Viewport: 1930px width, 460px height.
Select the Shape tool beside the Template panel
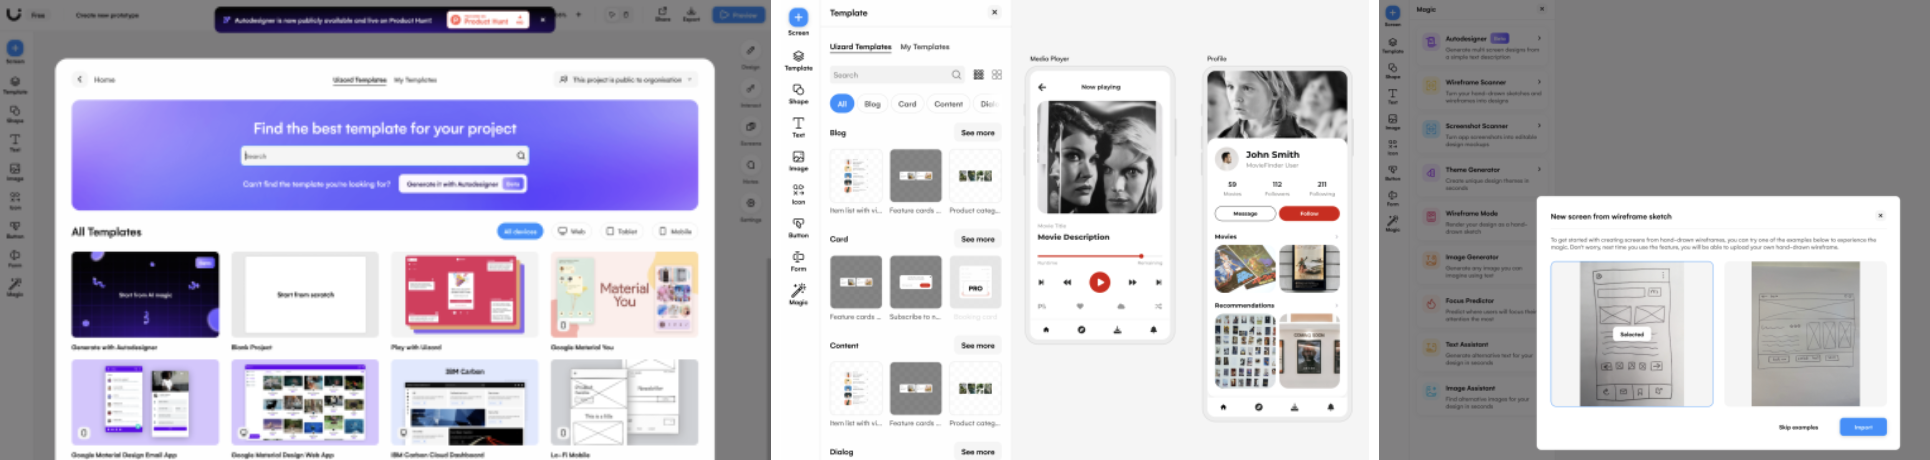tap(798, 93)
